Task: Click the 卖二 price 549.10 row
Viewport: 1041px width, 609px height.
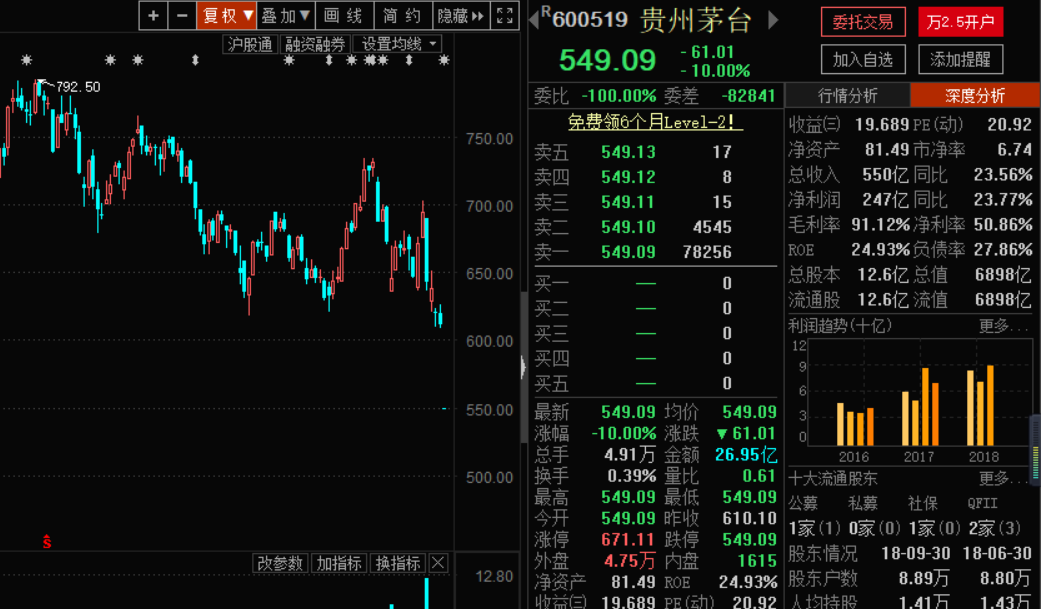Action: (x=653, y=227)
